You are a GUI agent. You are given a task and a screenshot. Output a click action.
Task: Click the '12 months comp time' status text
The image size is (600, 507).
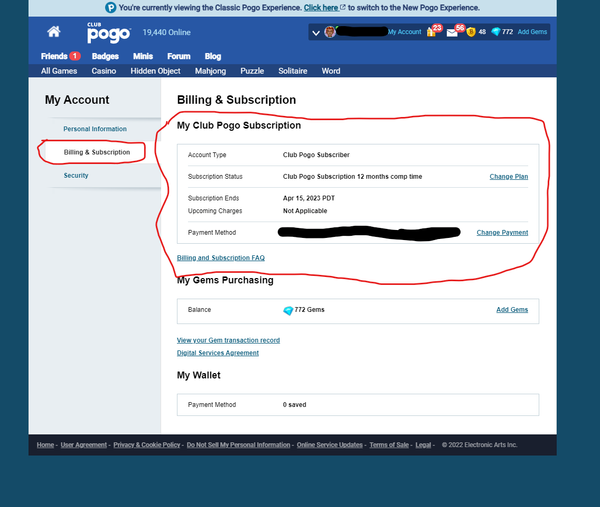tap(390, 176)
